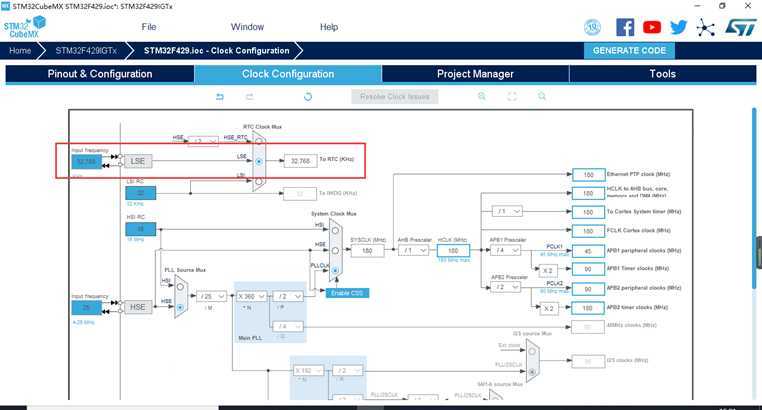
Task: Open the Main PLL /Q divider /4 dropdown
Action: [x=288, y=326]
